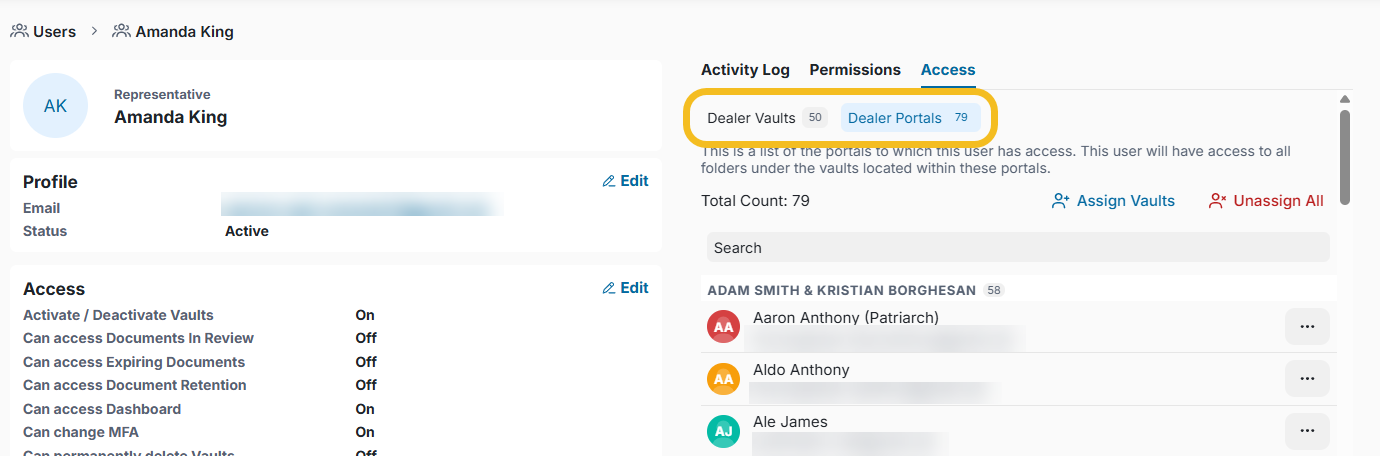Click the Activate / Deactivate Vaults setting label
The width and height of the screenshot is (1380, 456).
point(118,315)
